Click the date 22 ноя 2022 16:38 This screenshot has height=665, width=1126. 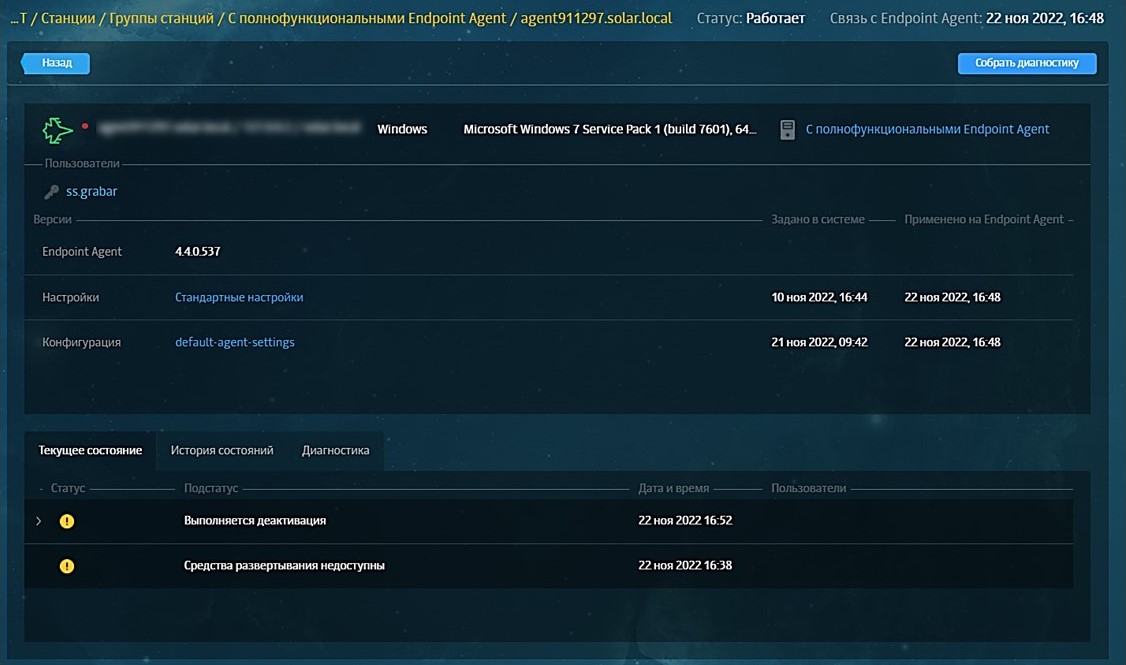click(x=685, y=565)
